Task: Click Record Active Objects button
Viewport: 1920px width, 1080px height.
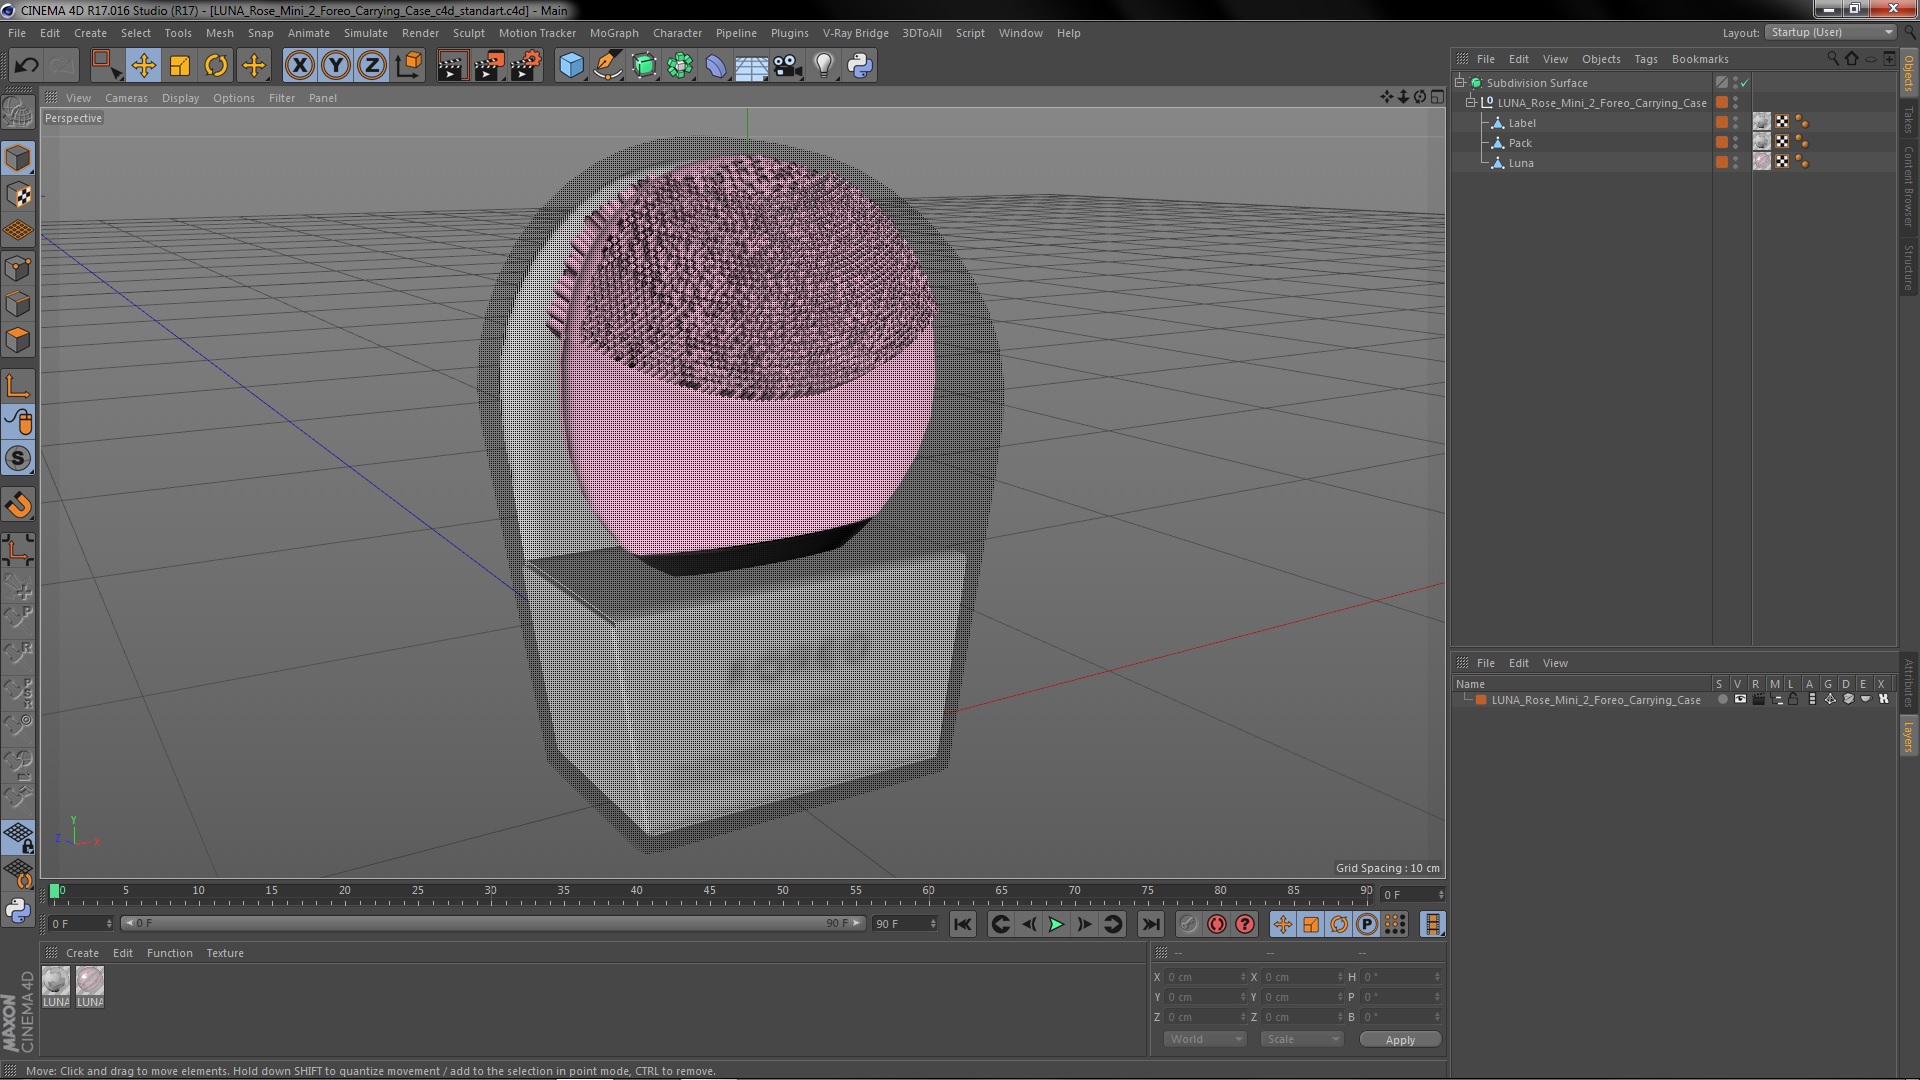Action: [1188, 925]
